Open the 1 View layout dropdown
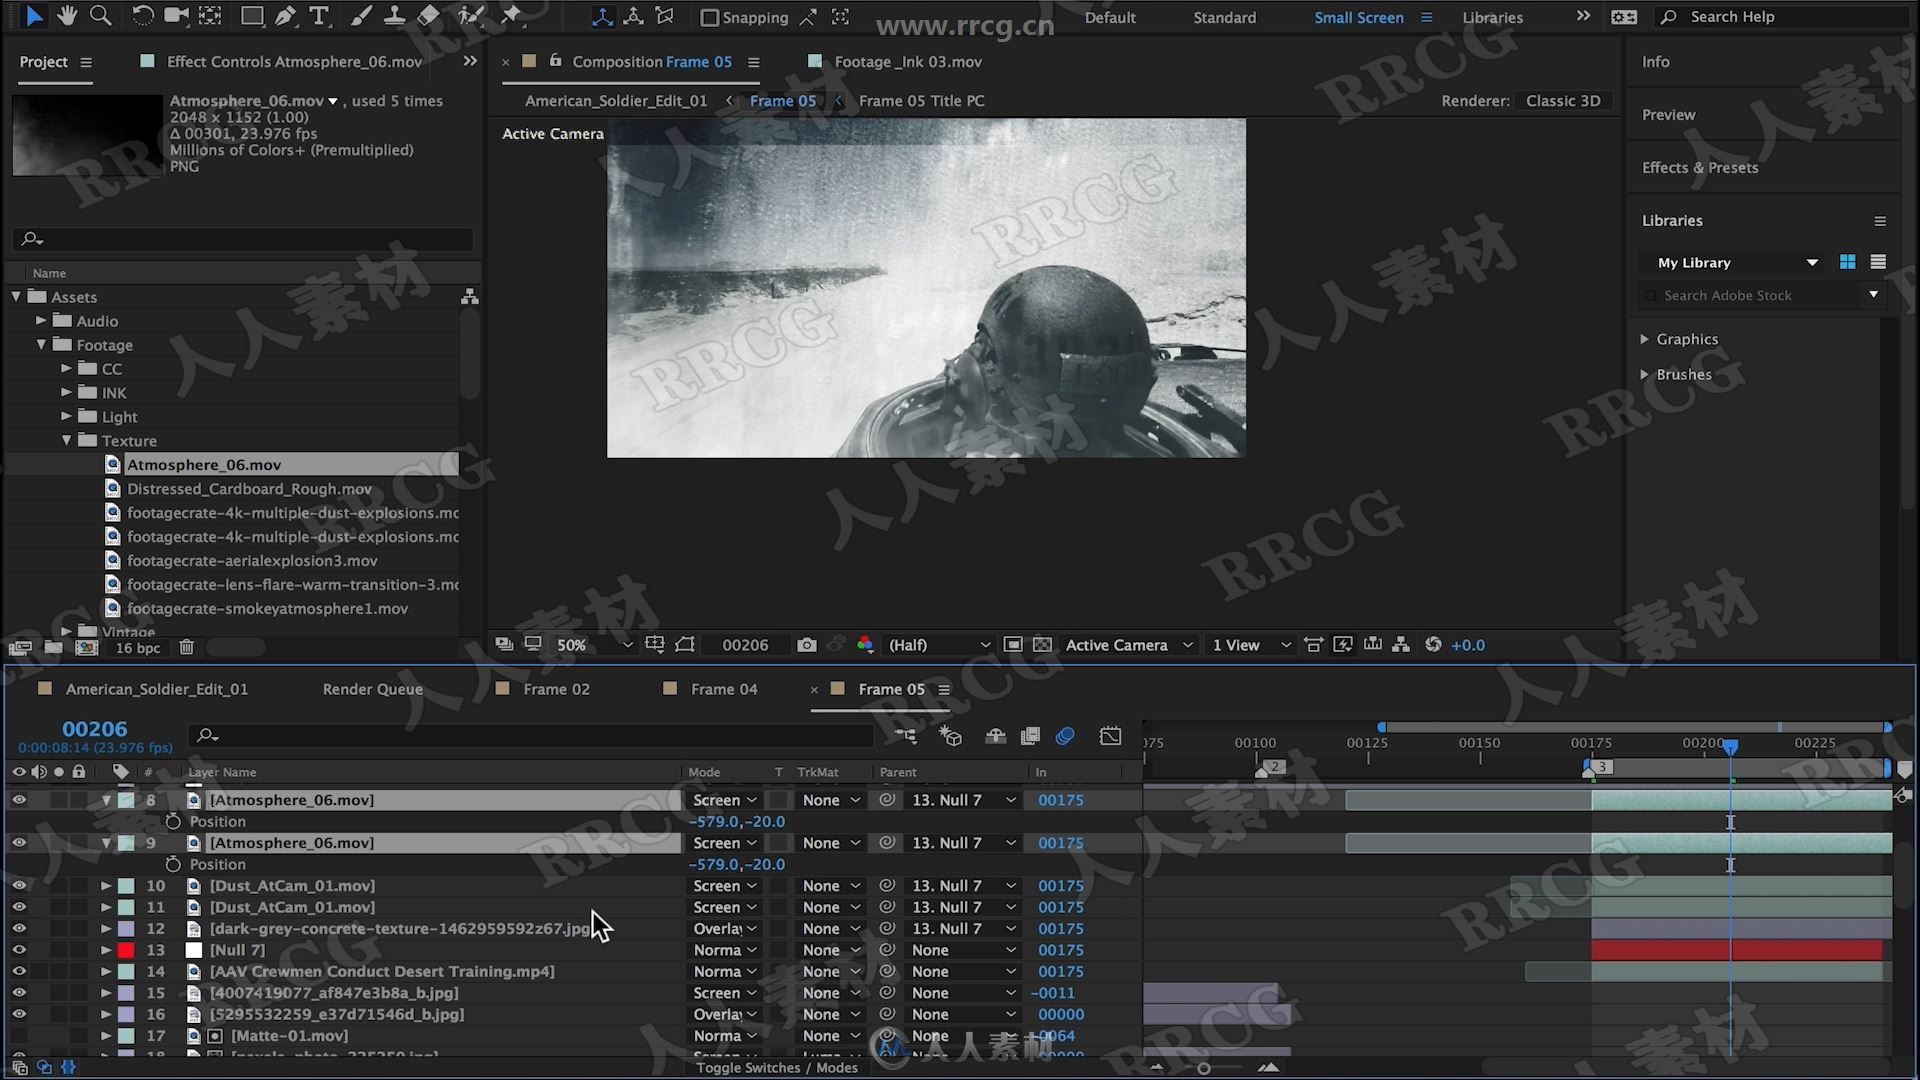 point(1251,645)
